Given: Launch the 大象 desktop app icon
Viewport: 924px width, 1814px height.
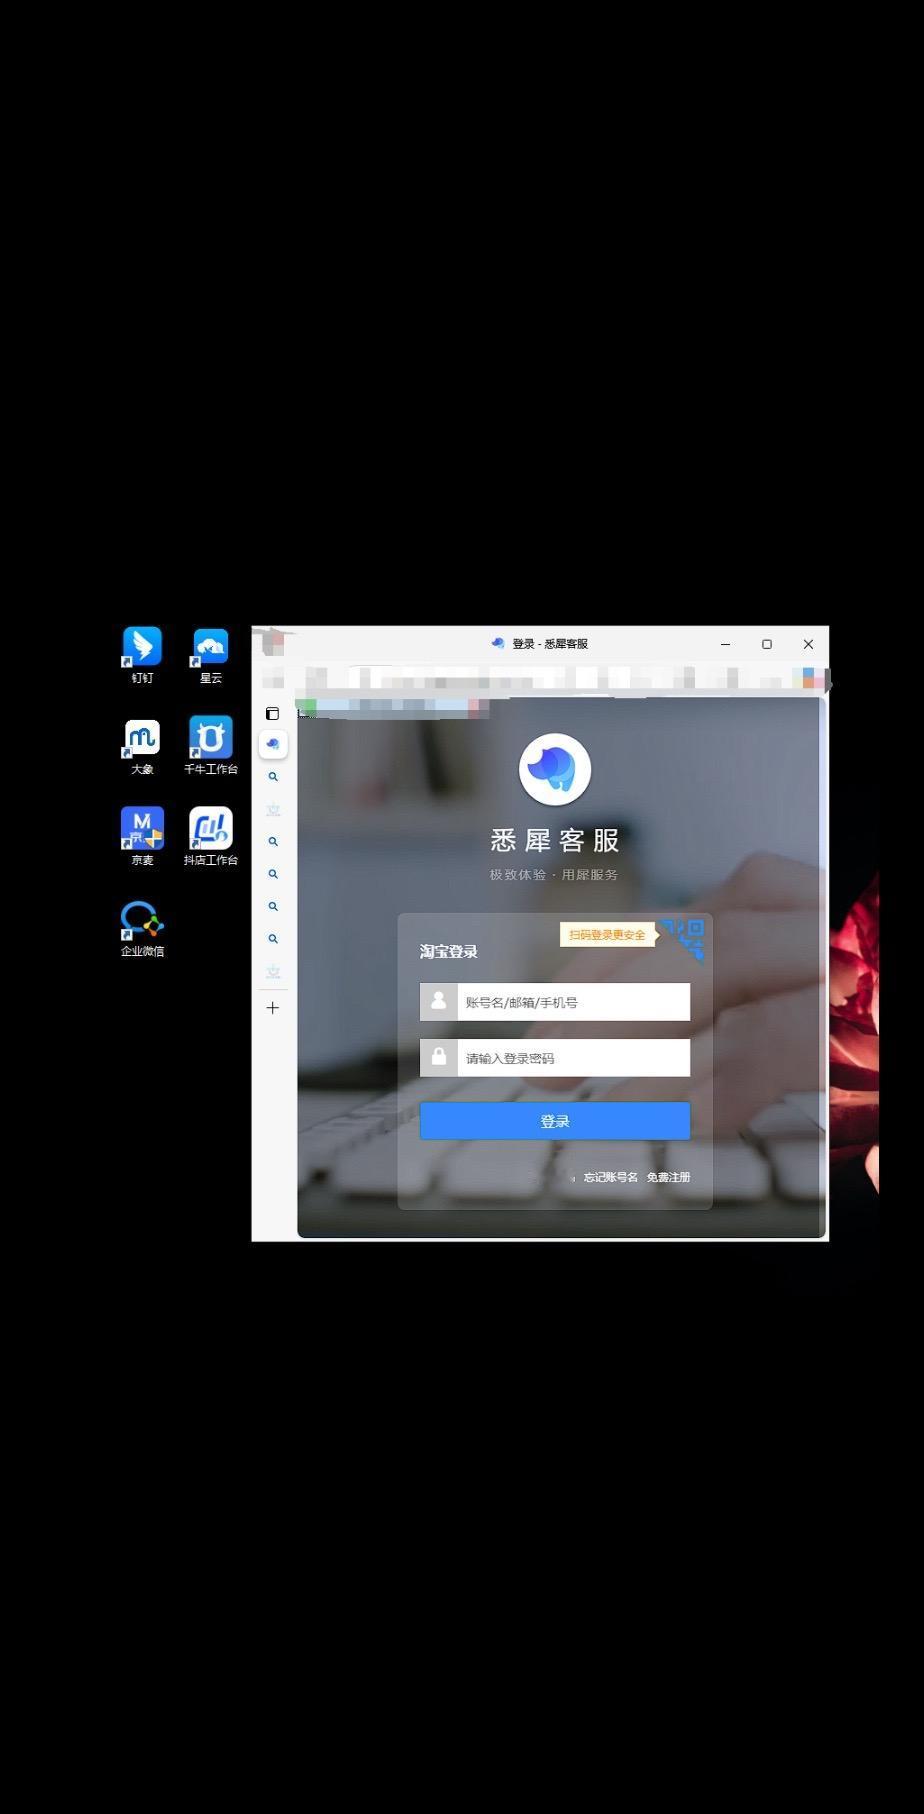Looking at the screenshot, I should [x=142, y=746].
